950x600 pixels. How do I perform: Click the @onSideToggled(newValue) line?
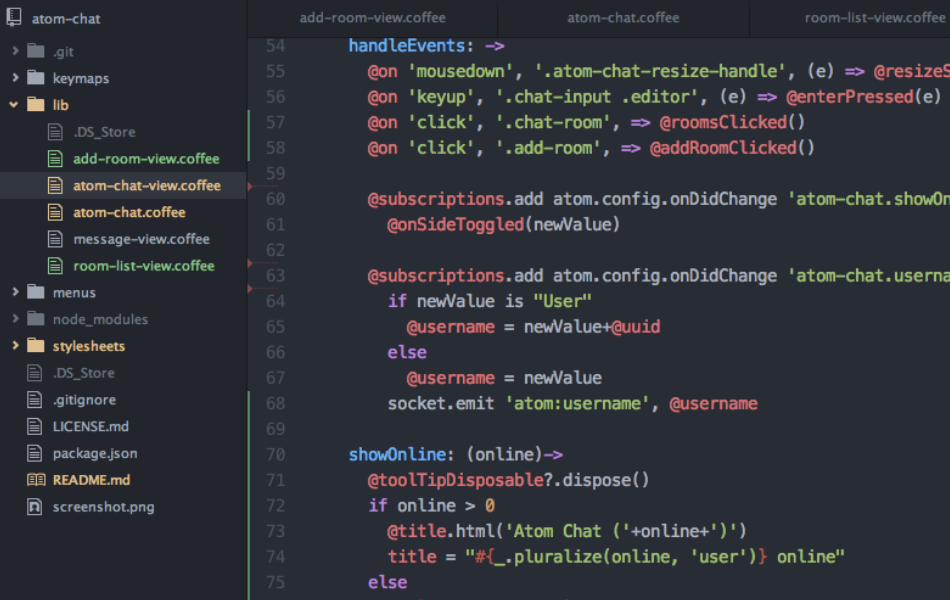pyautogui.click(x=503, y=224)
